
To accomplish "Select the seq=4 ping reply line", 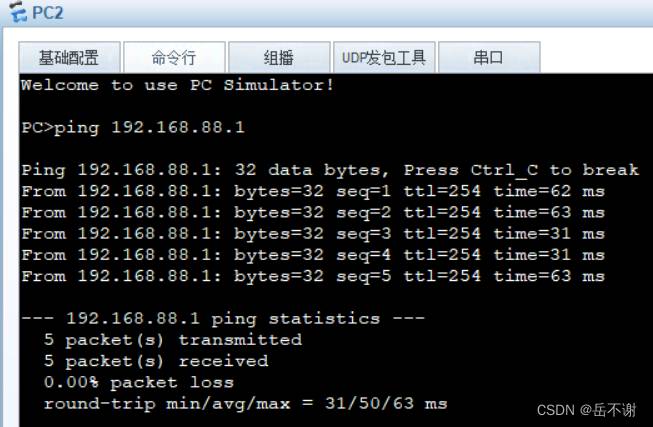I will pyautogui.click(x=313, y=255).
